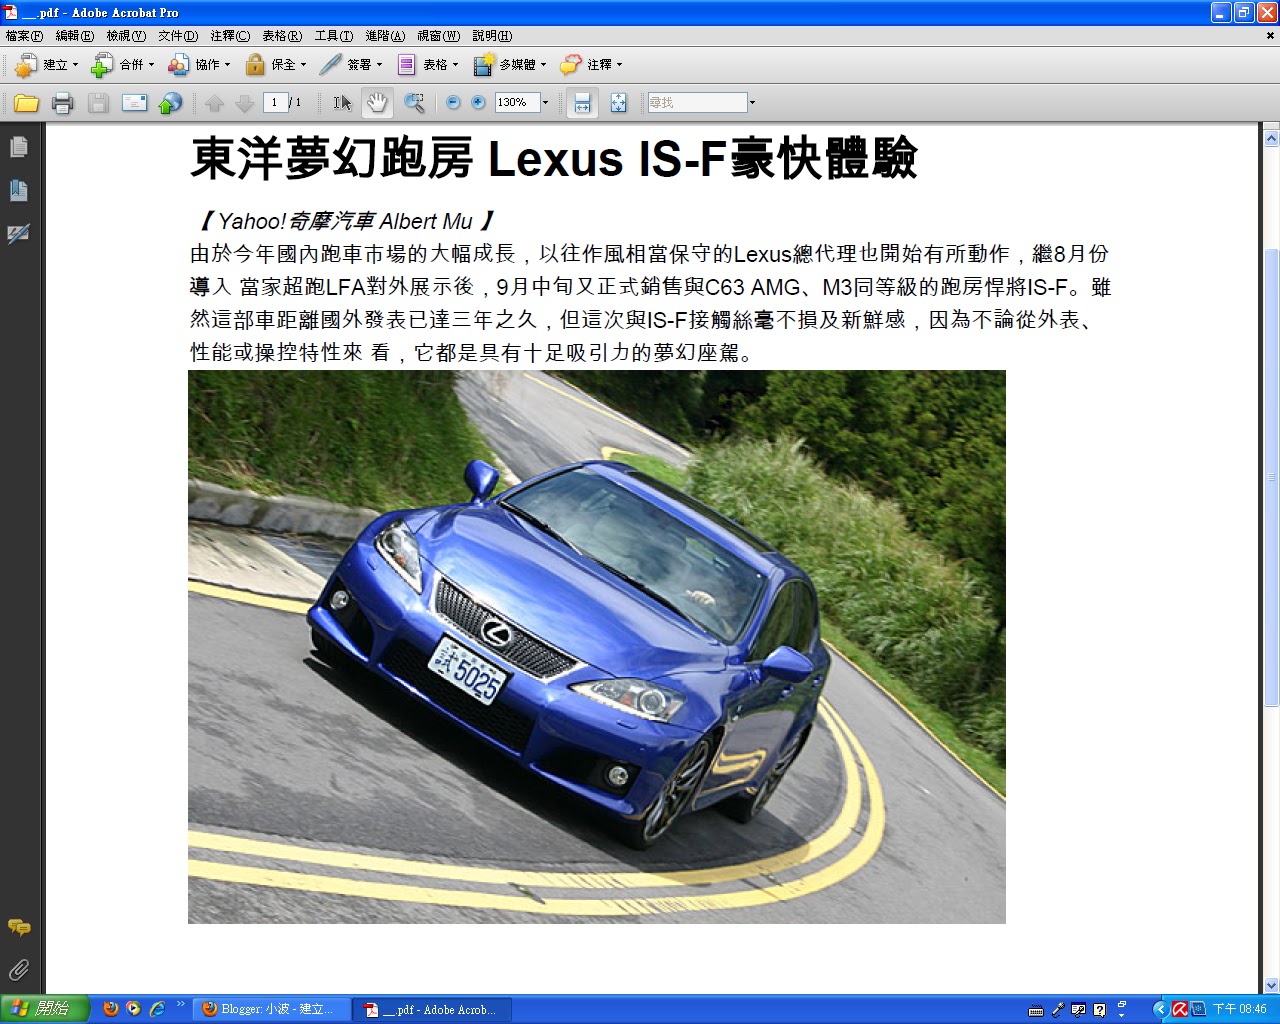1280x1024 pixels.
Task: Click the article headline 東洋夢幻跑房 Lexus IS-F豪快體驗
Action: click(x=553, y=158)
